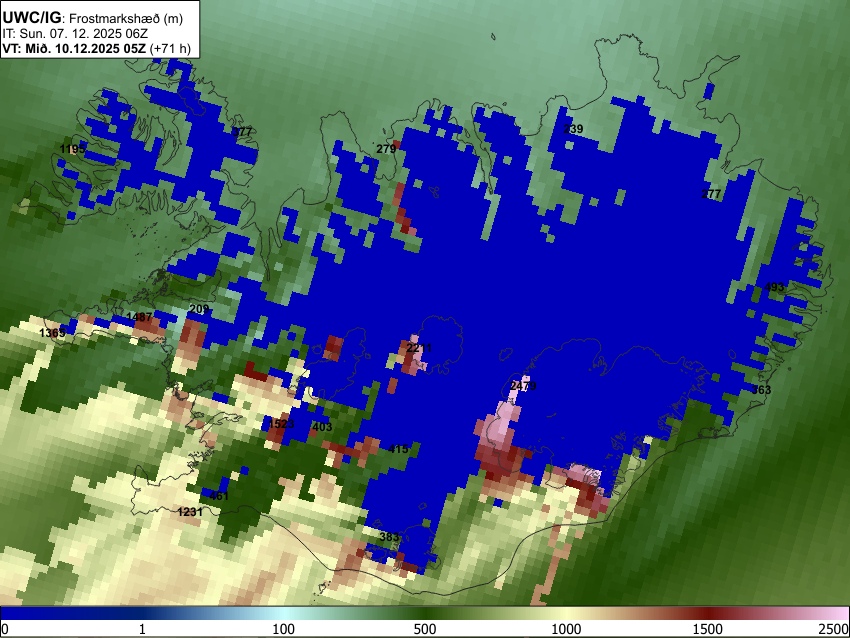Click the station value 277 on the map
This screenshot has height=638, width=850.
711,194
